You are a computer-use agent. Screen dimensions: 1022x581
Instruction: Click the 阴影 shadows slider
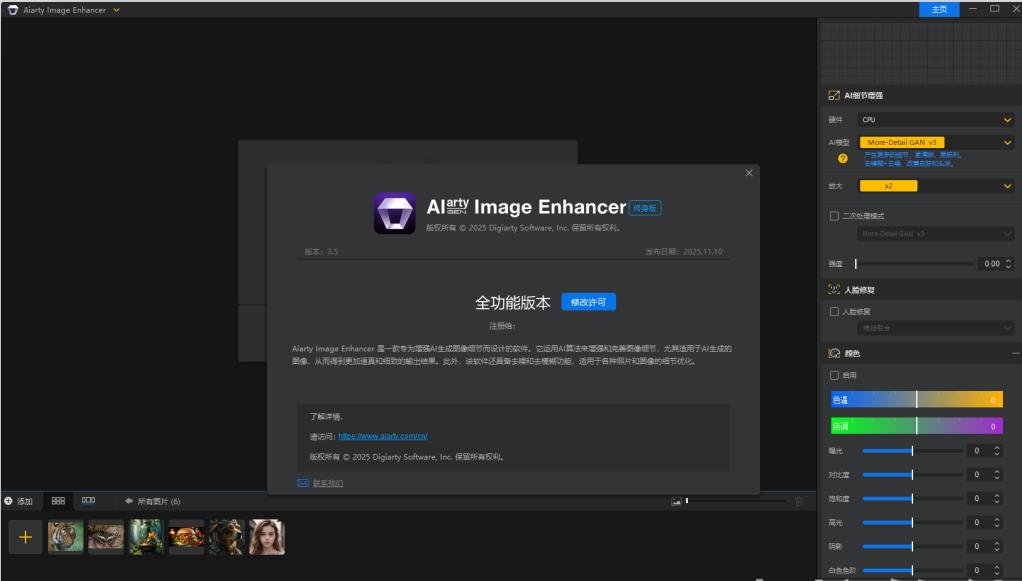(x=912, y=546)
